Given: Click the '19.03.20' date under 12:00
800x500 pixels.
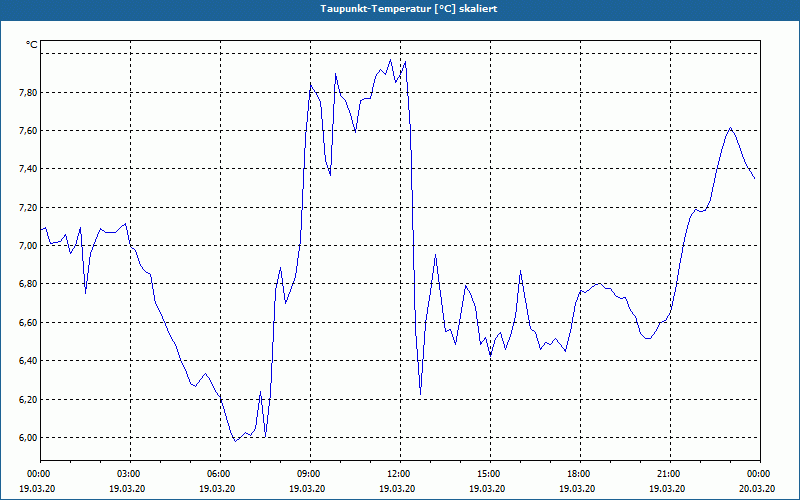Looking at the screenshot, I should click(x=397, y=488).
